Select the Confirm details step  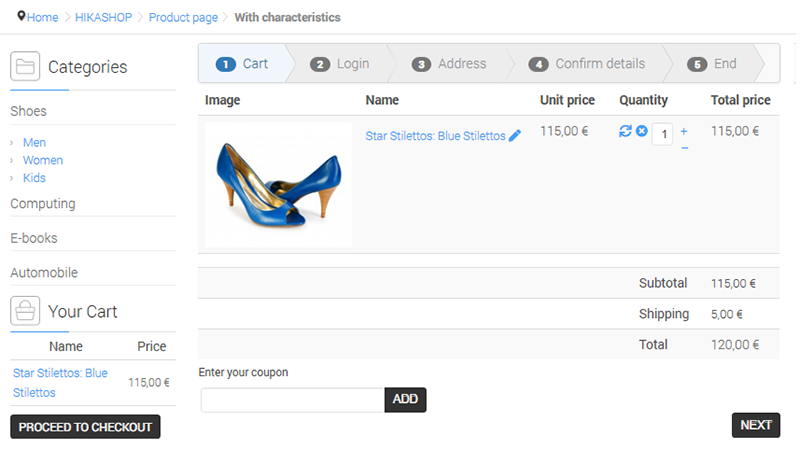tap(587, 64)
